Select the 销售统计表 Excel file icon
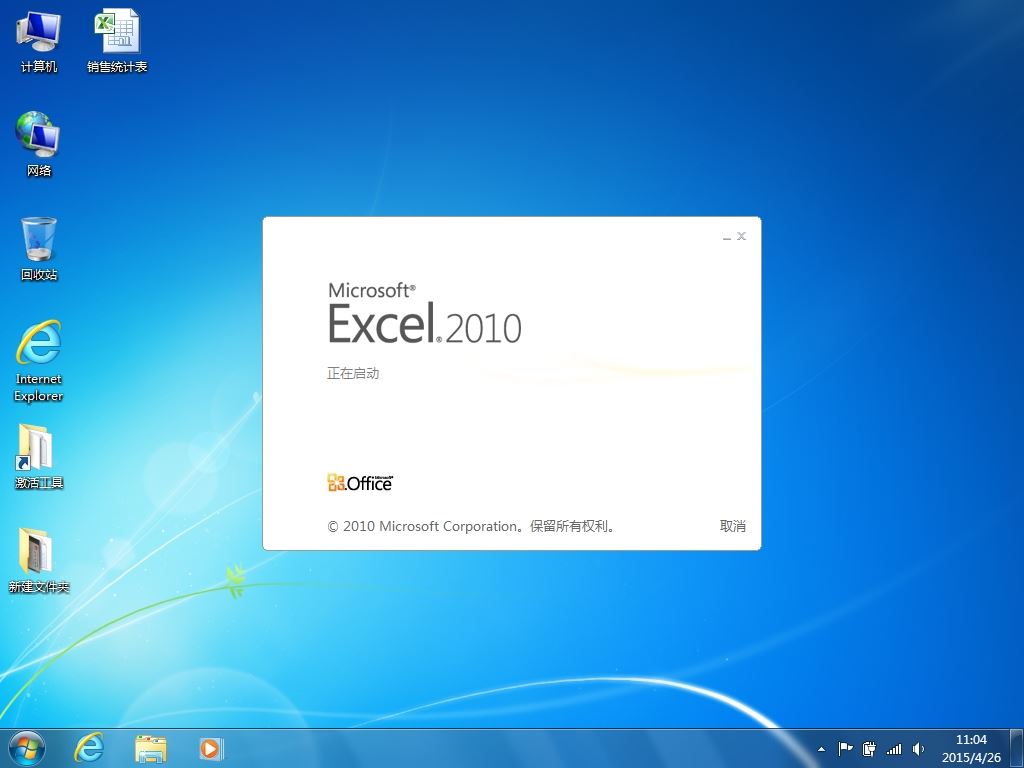Image resolution: width=1024 pixels, height=768 pixels. (117, 41)
